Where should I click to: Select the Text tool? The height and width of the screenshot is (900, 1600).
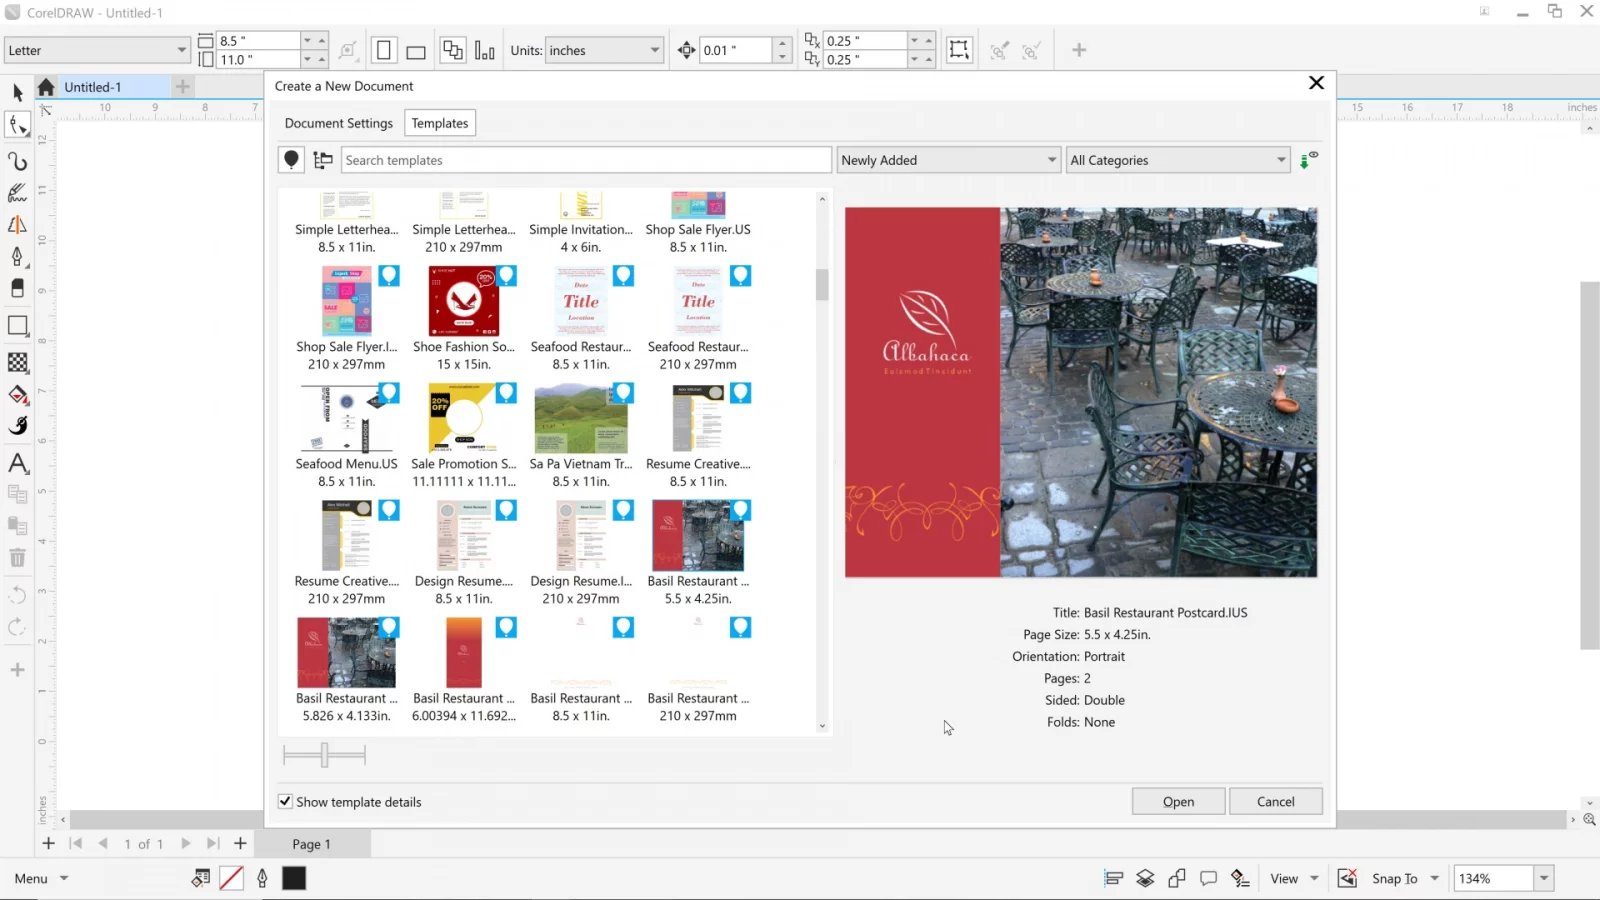17,462
